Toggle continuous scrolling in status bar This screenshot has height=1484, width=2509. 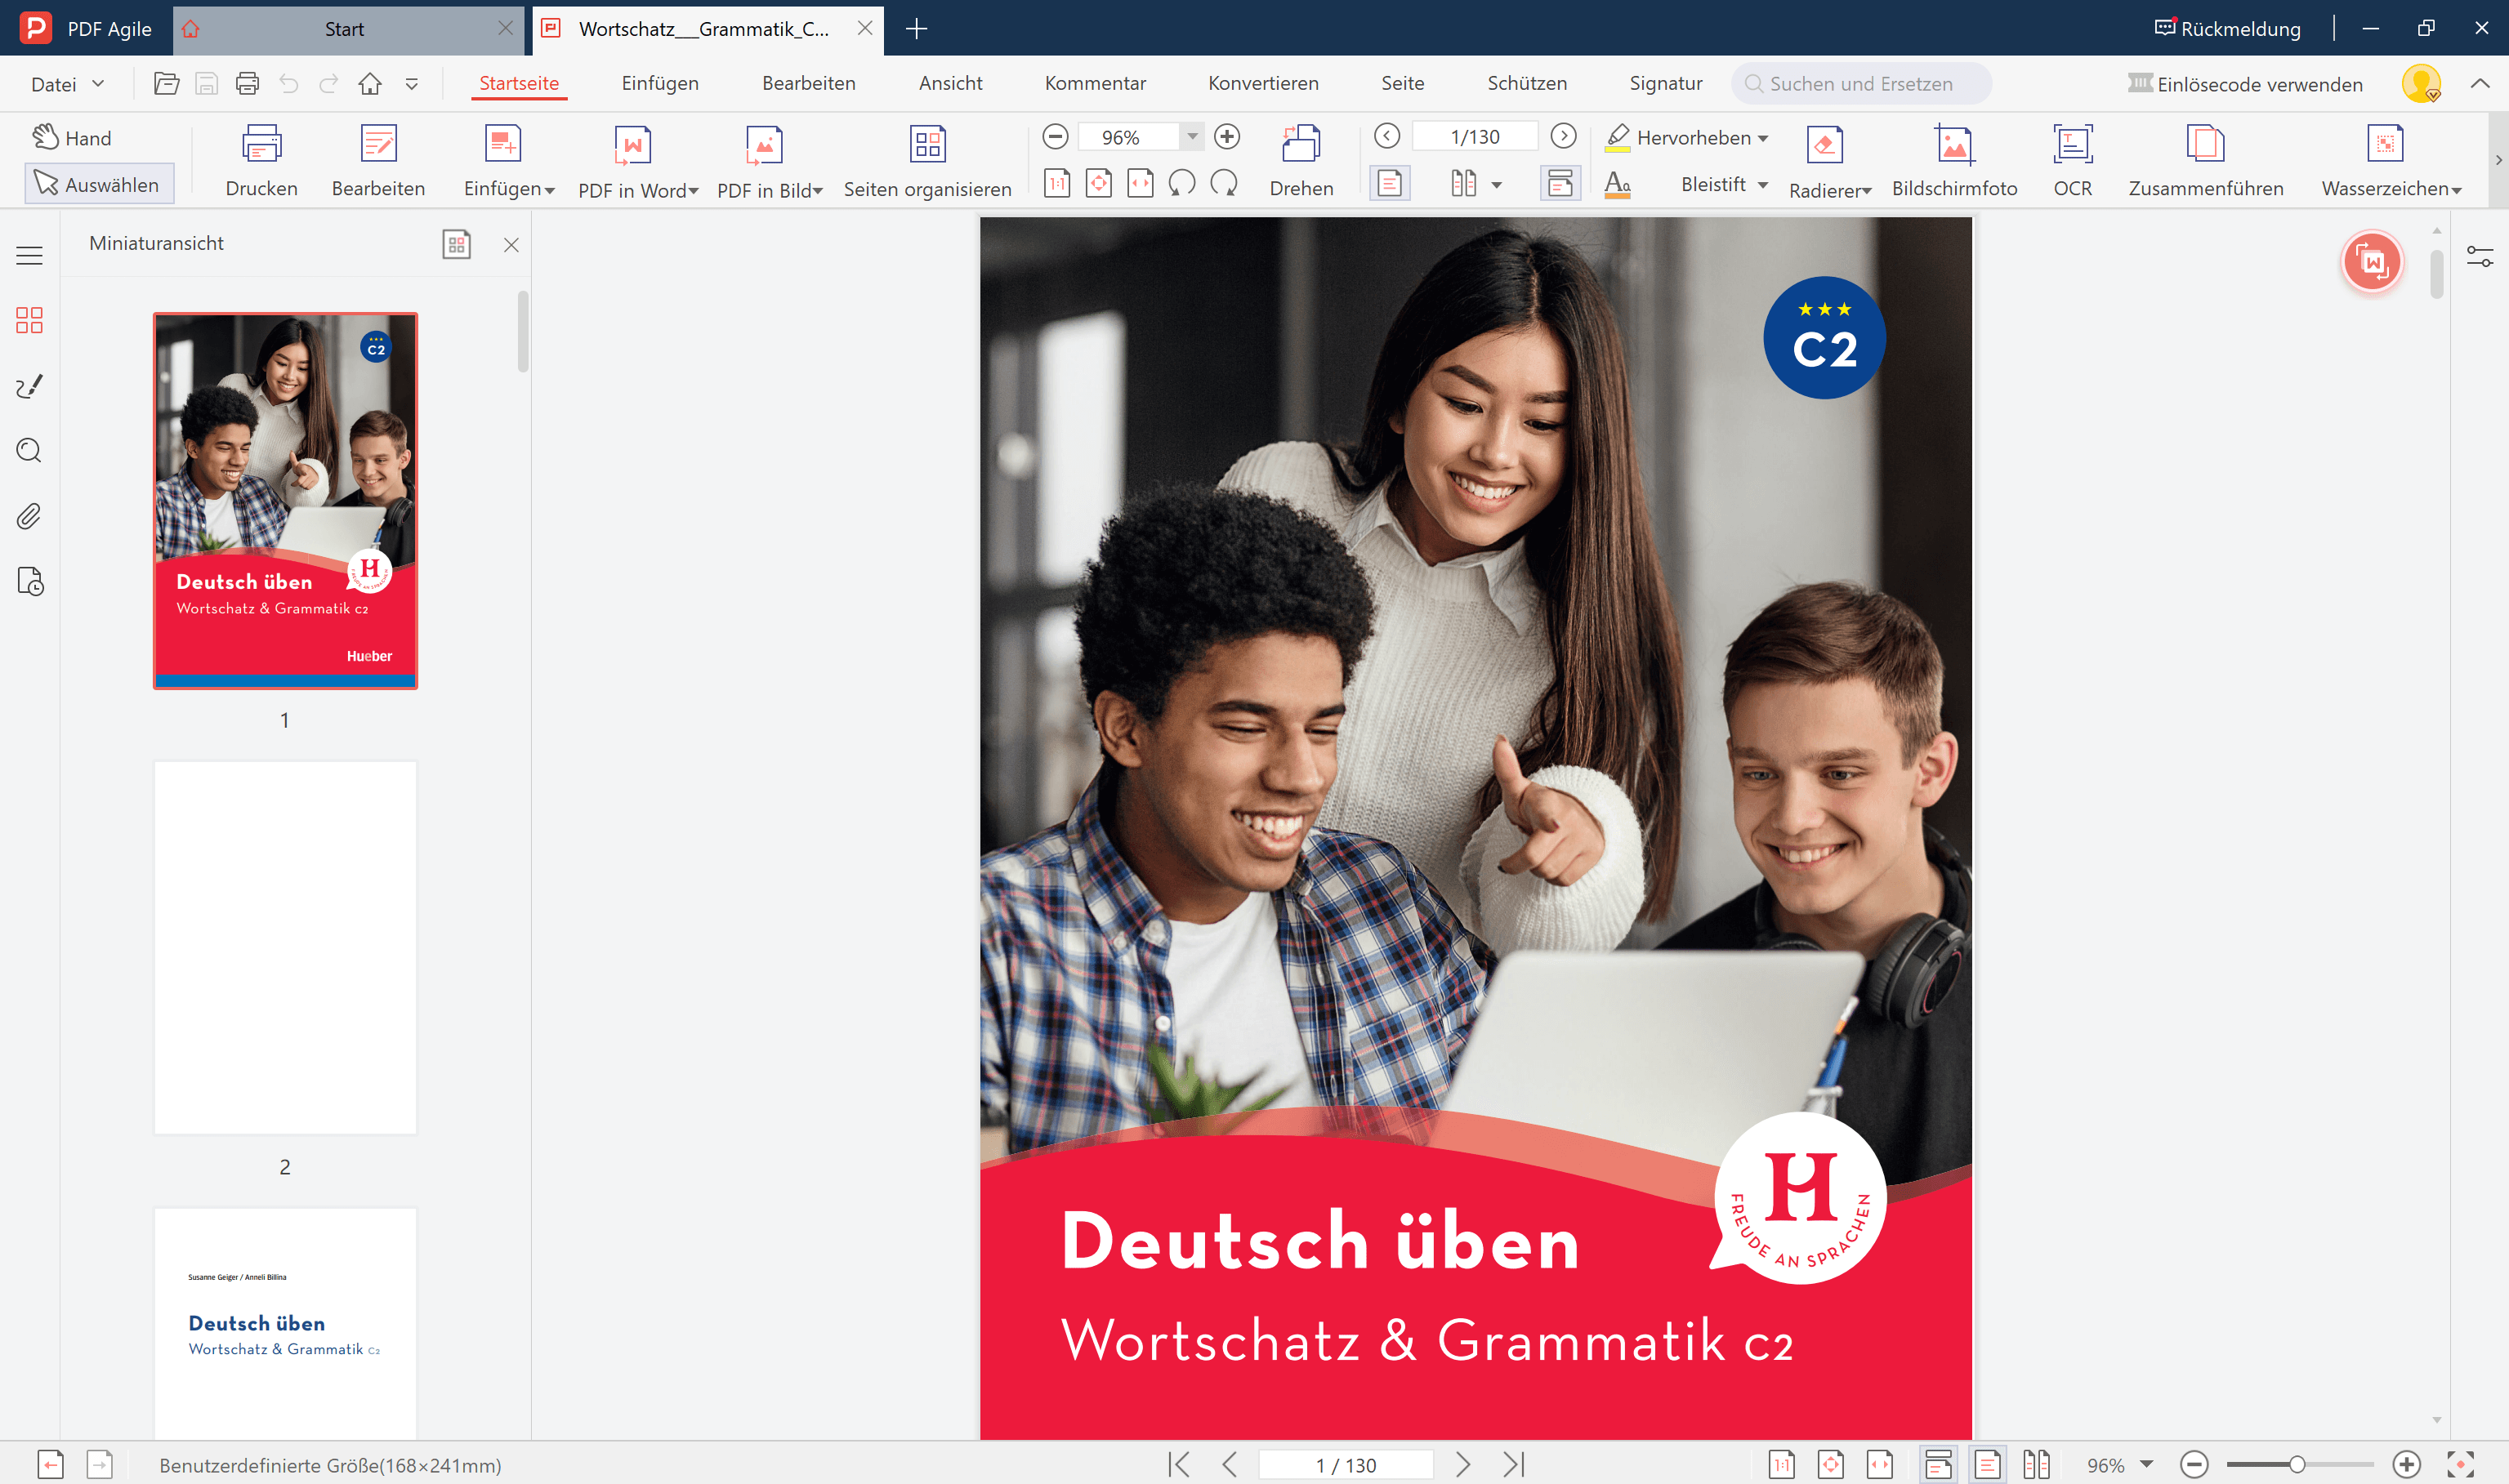[x=1938, y=1465]
